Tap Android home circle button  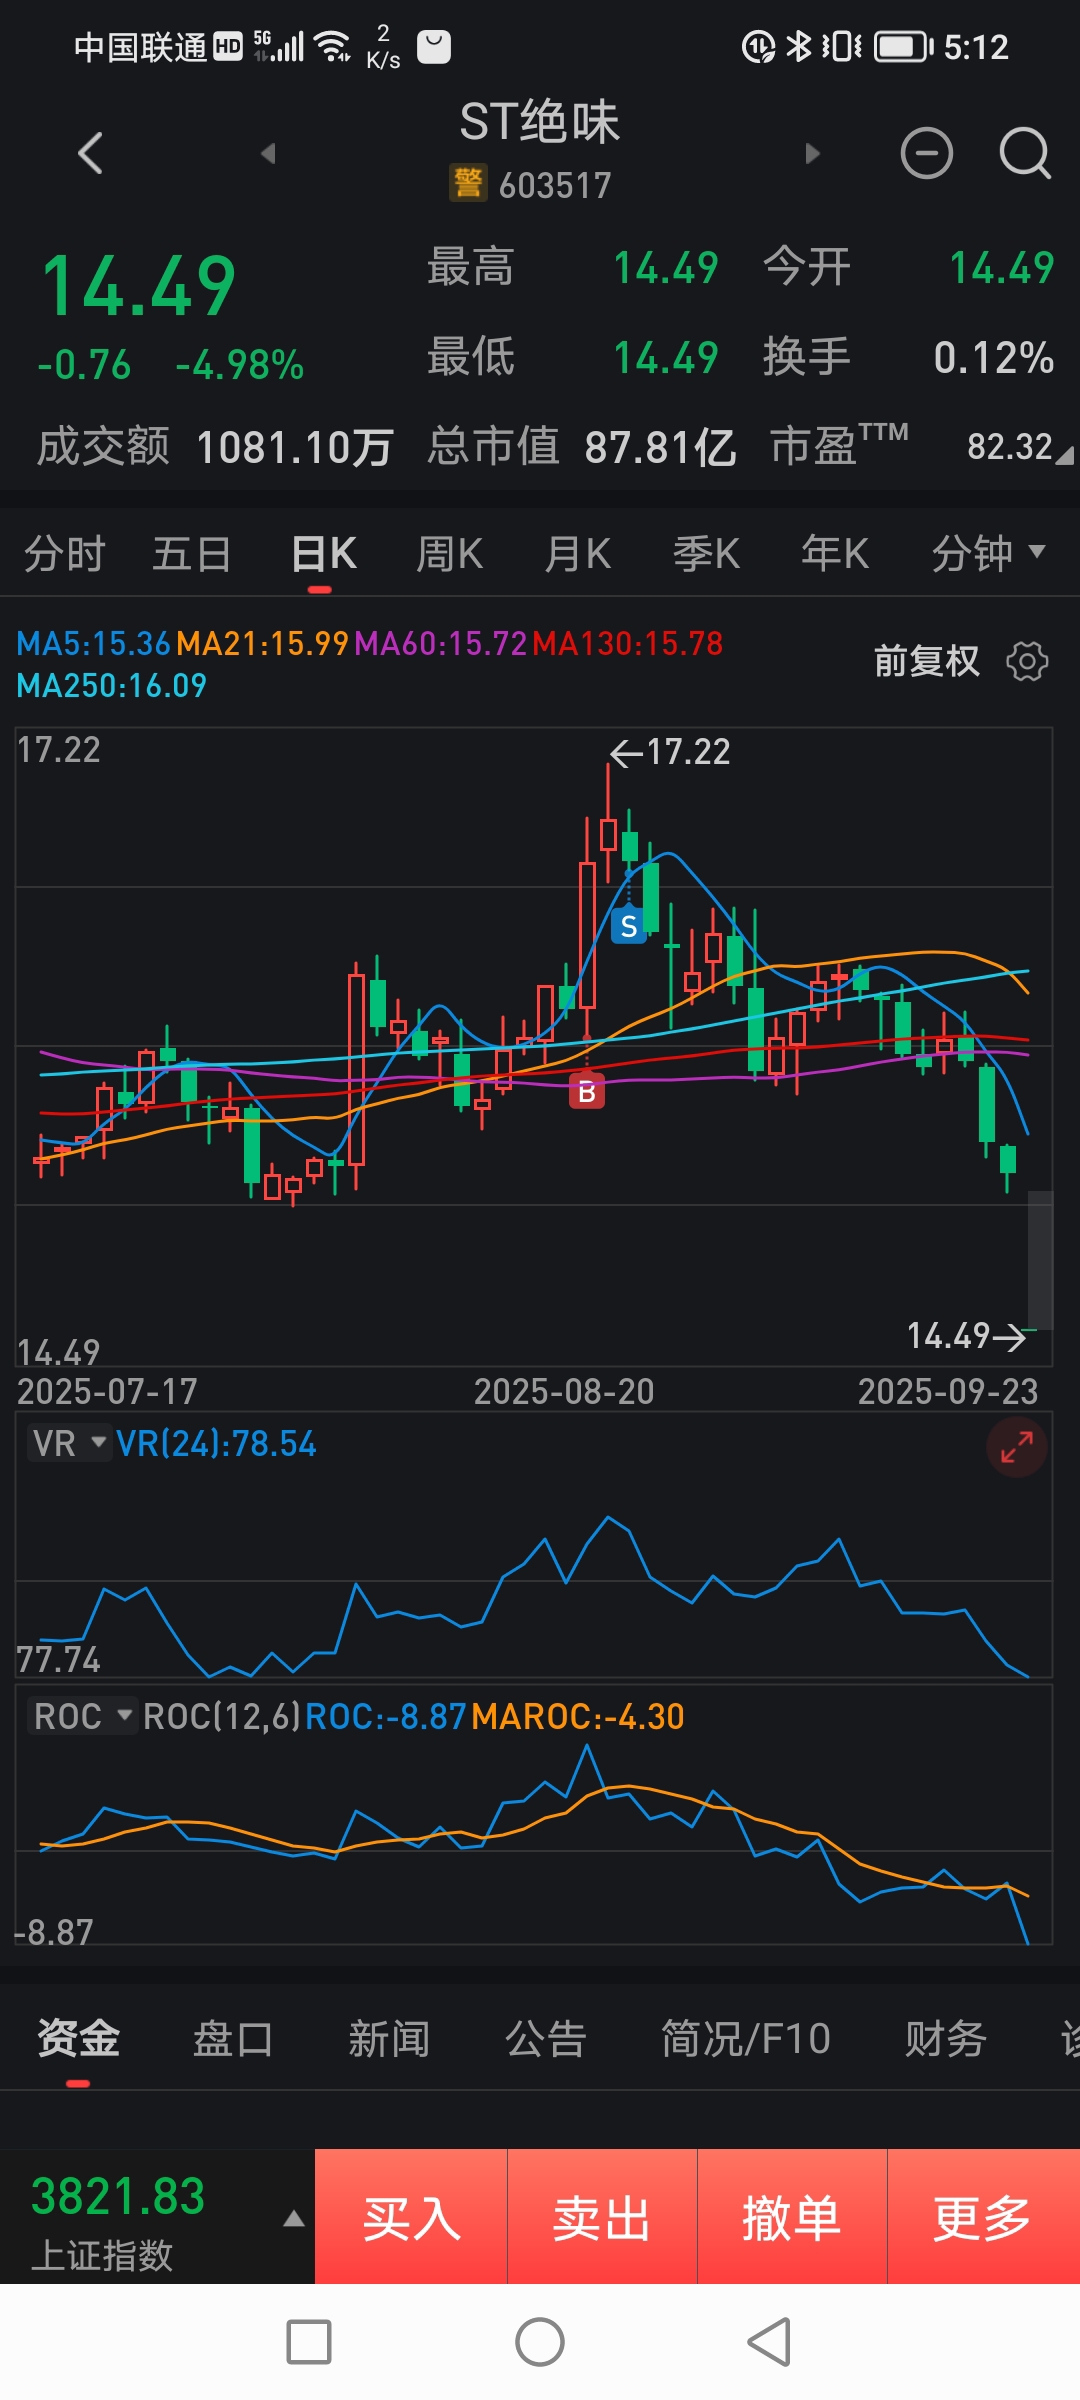click(x=540, y=2342)
